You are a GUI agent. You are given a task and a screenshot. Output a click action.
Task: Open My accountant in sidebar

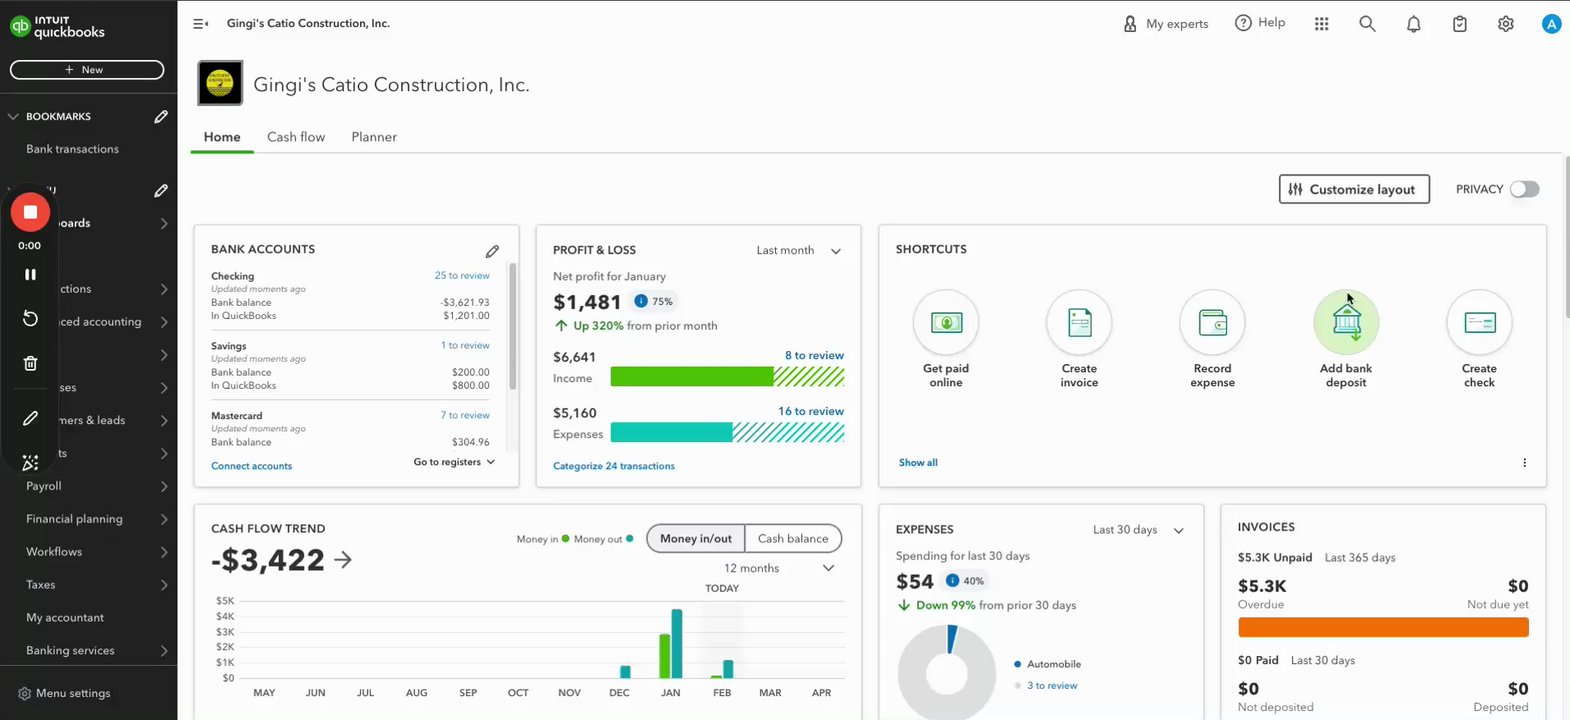65,618
